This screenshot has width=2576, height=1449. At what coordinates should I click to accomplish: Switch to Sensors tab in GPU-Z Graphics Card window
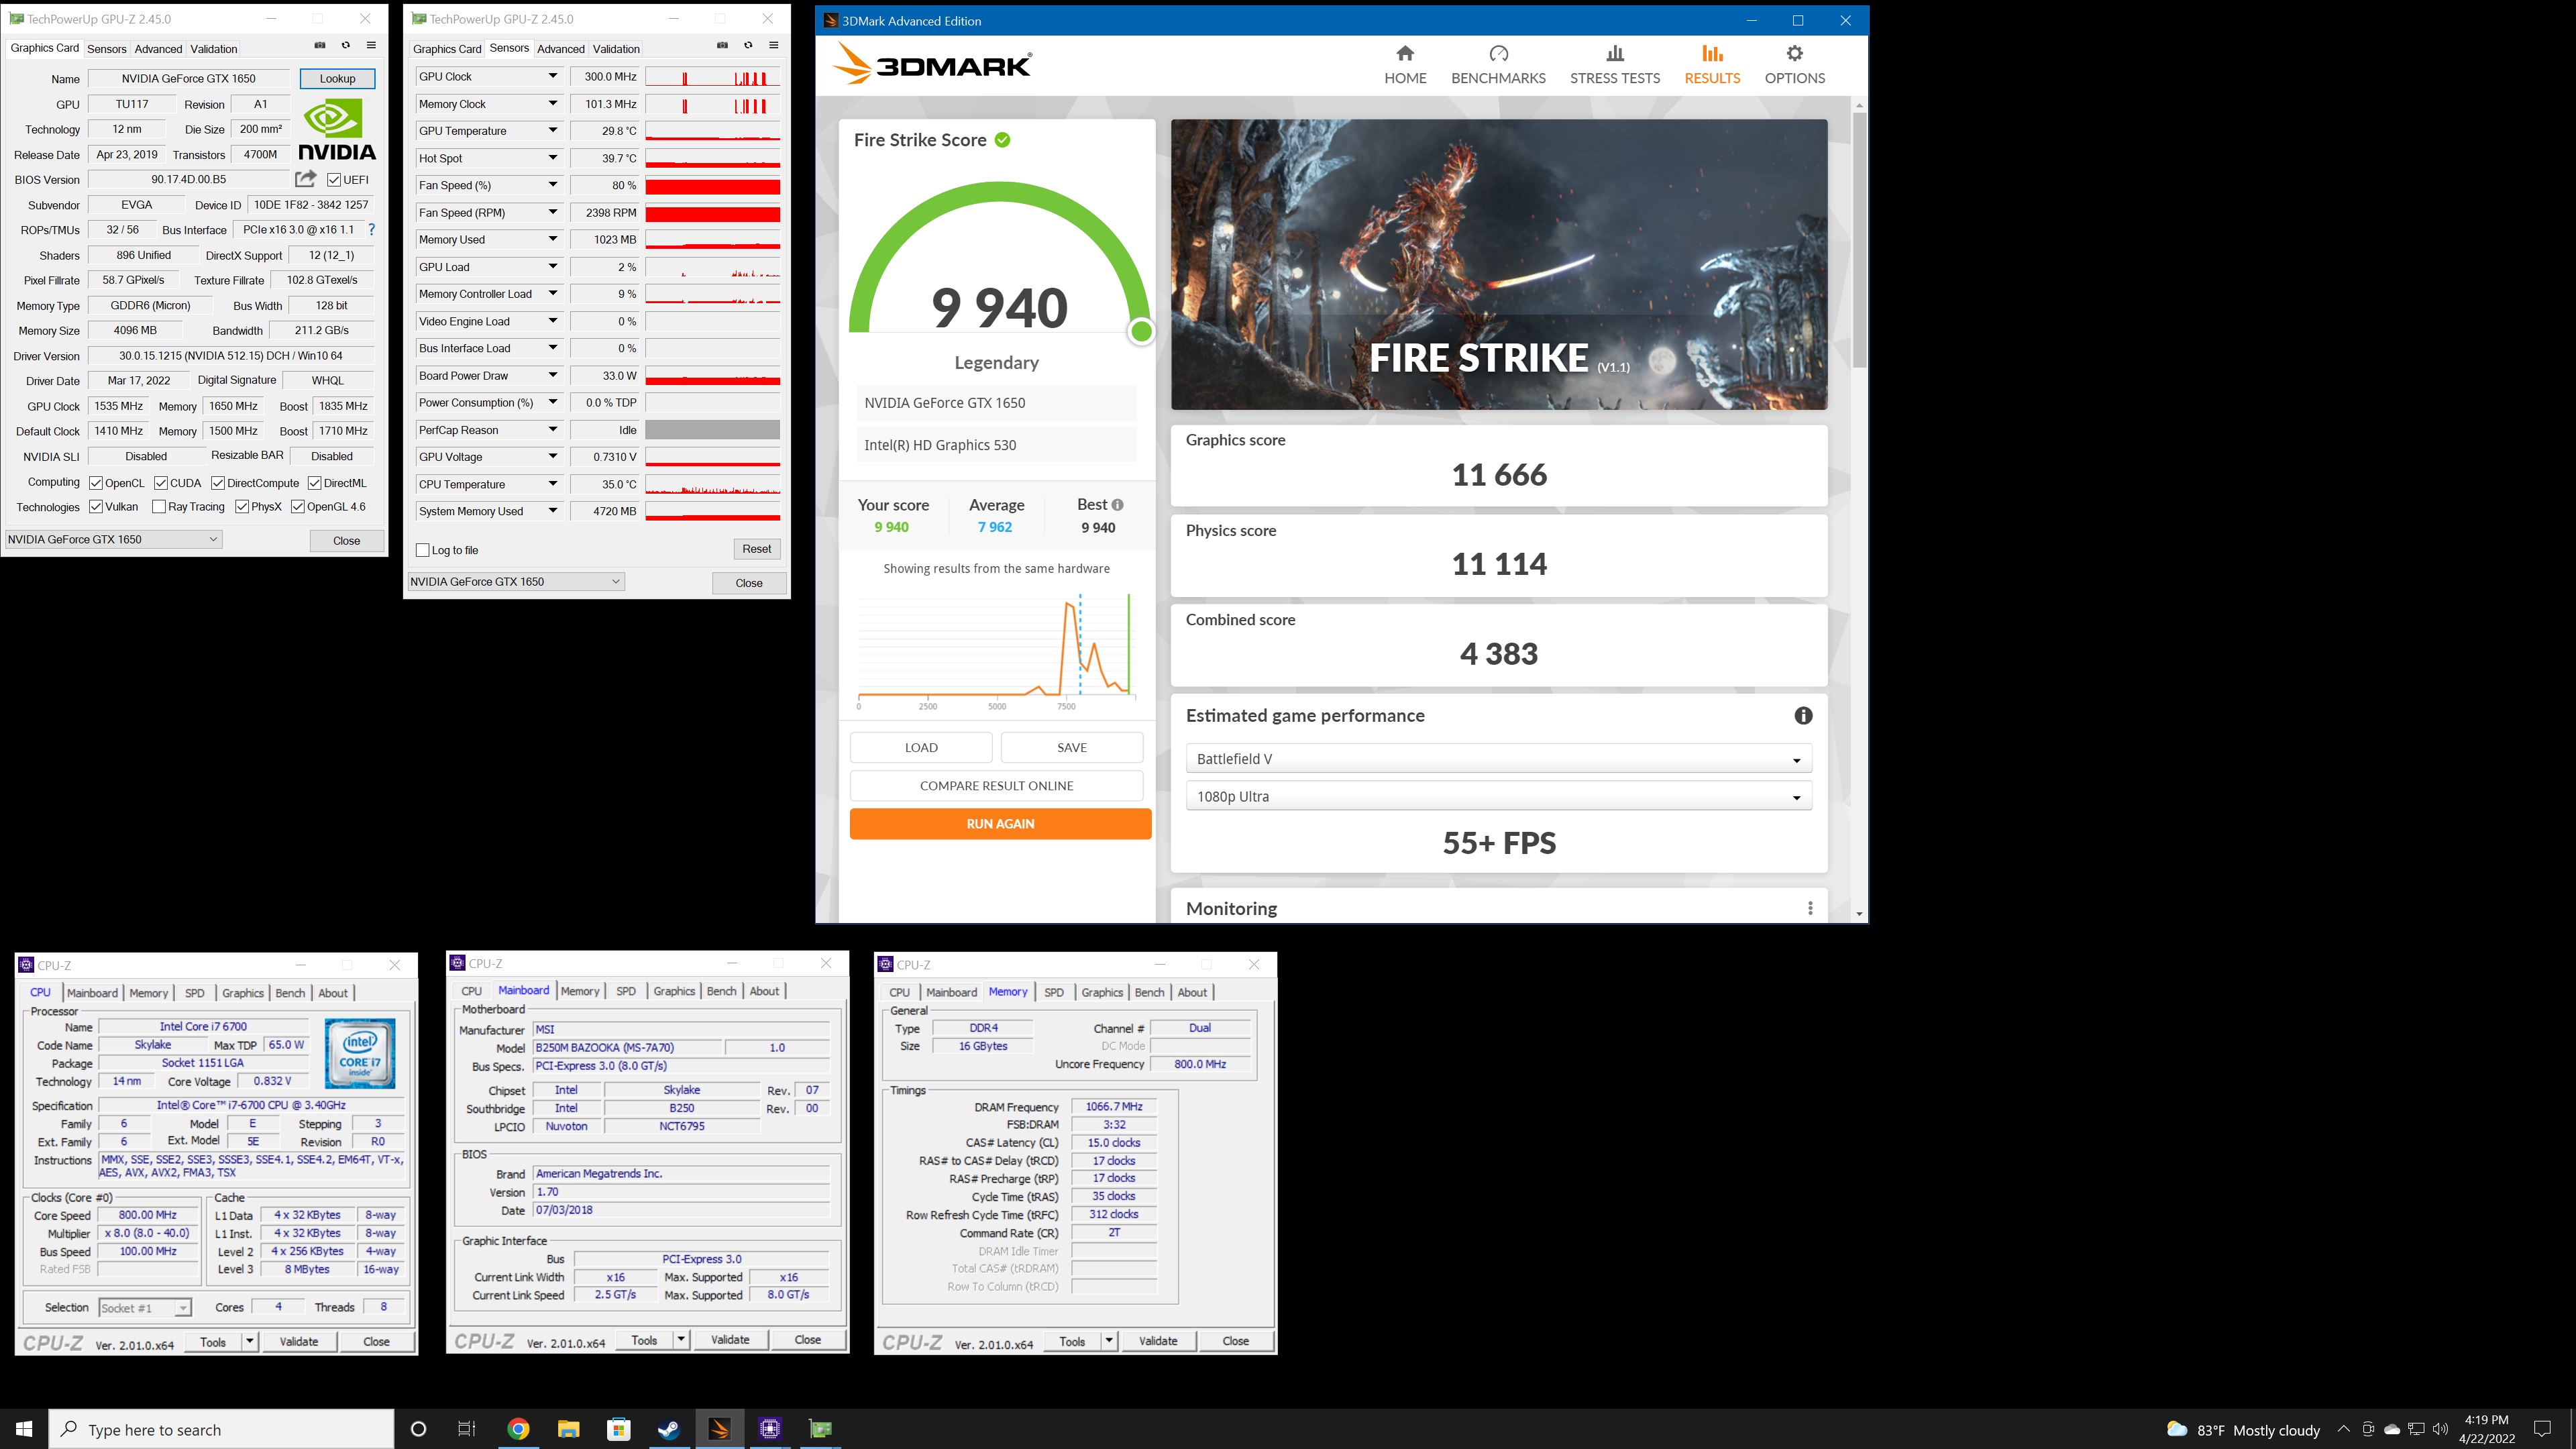tap(106, 49)
